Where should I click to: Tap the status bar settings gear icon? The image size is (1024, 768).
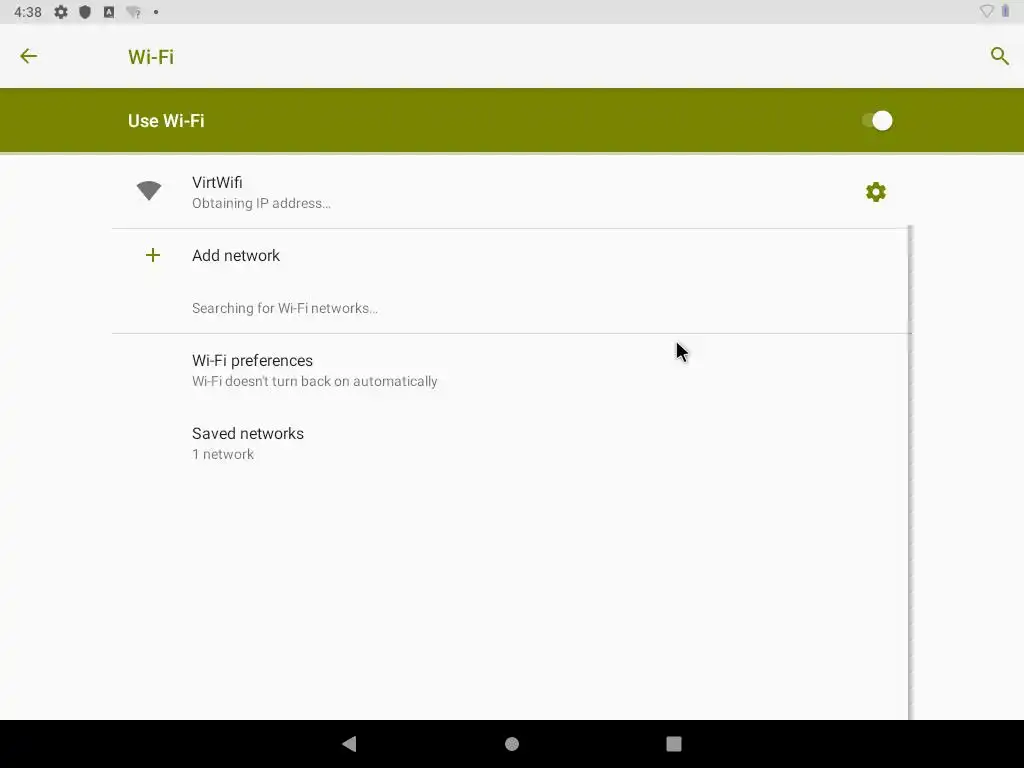coord(61,12)
